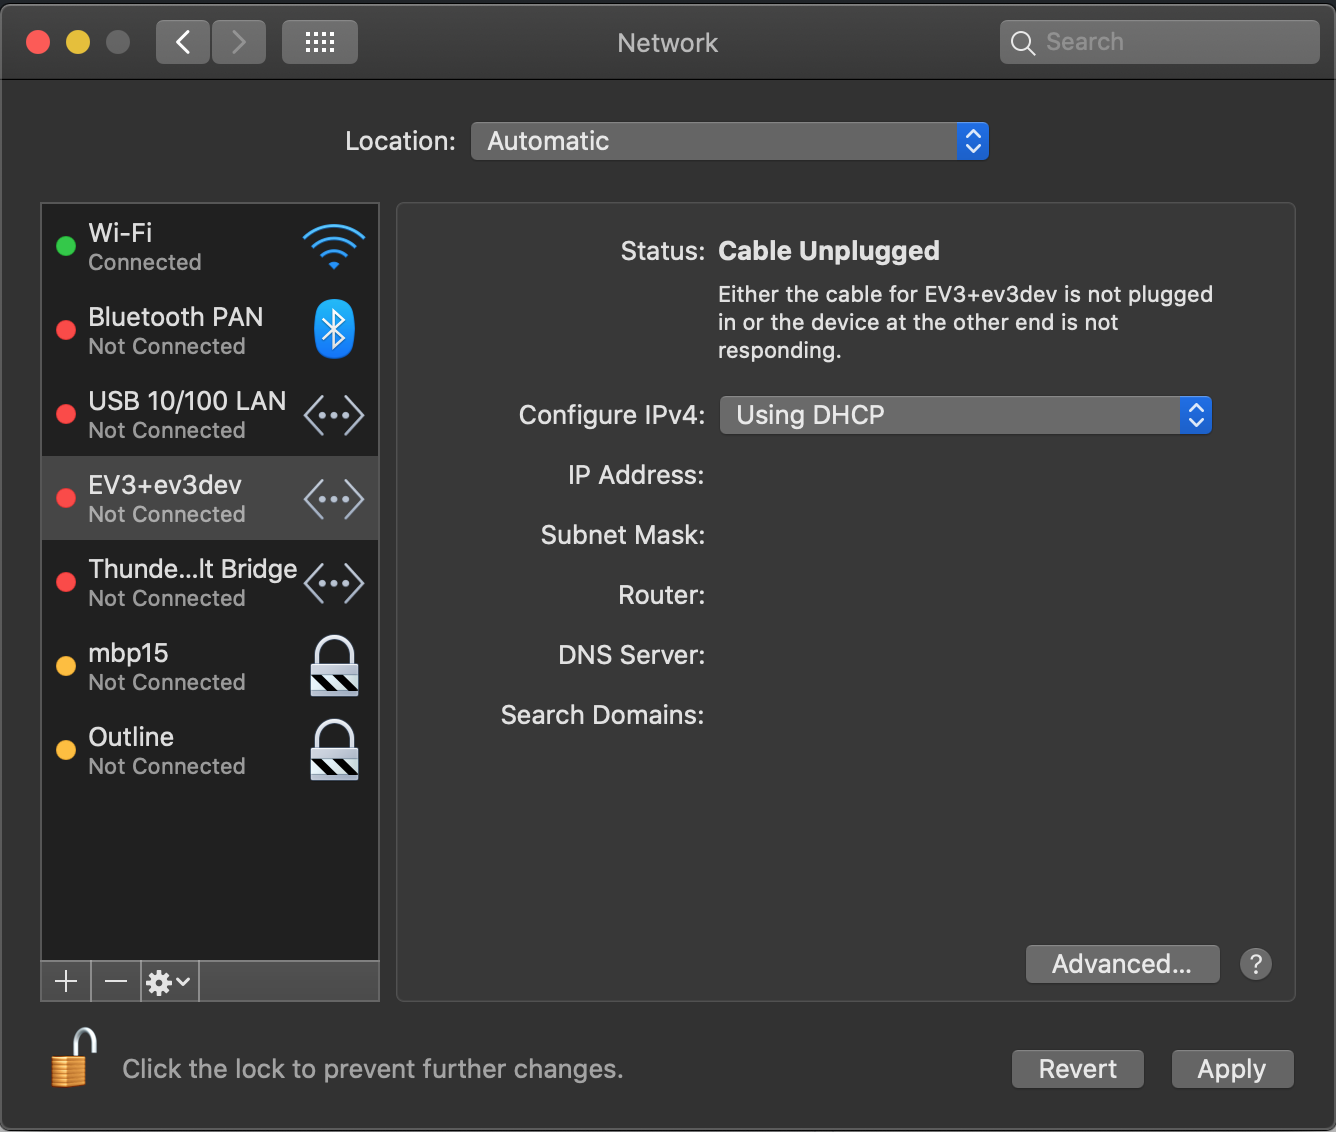Click the USB 10/100 LAN ethernet icon

coord(333,414)
